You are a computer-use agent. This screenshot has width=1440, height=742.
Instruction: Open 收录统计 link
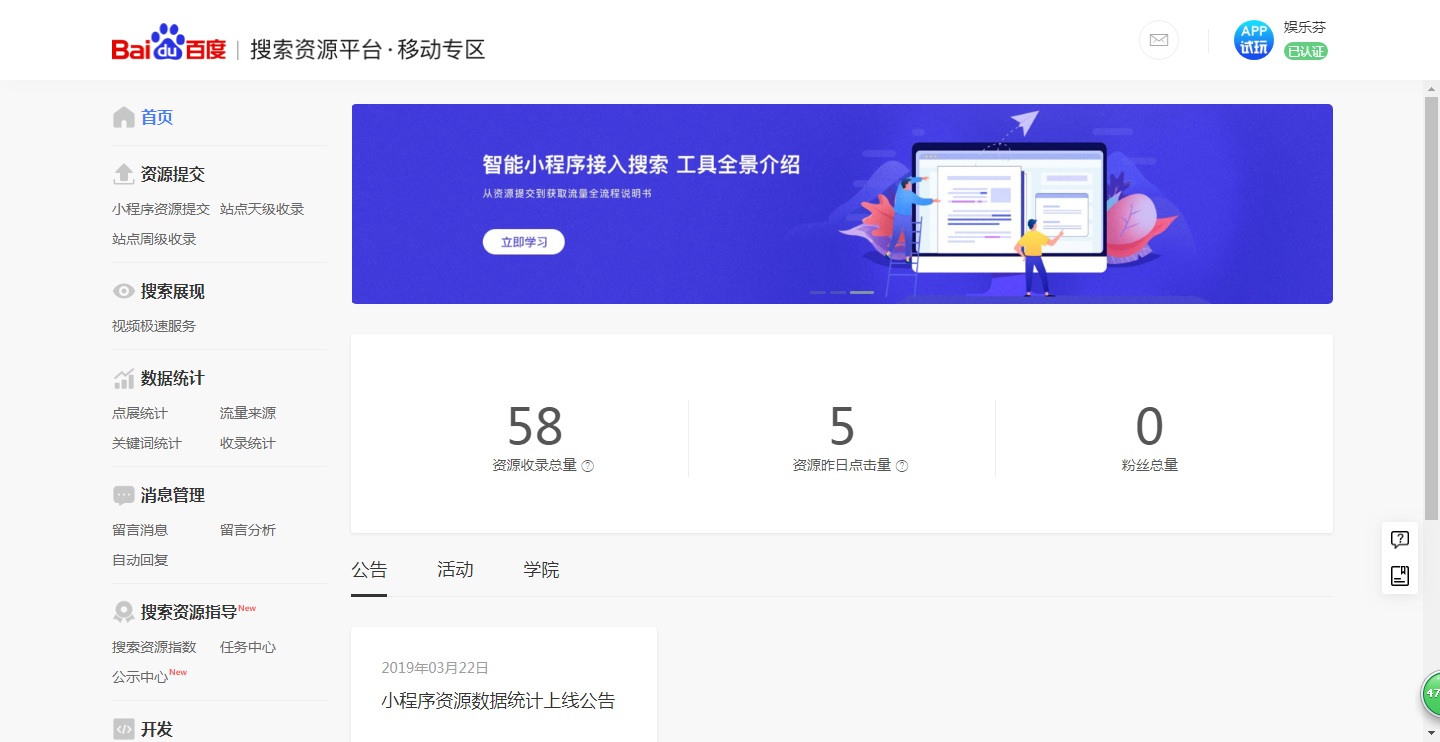(248, 443)
